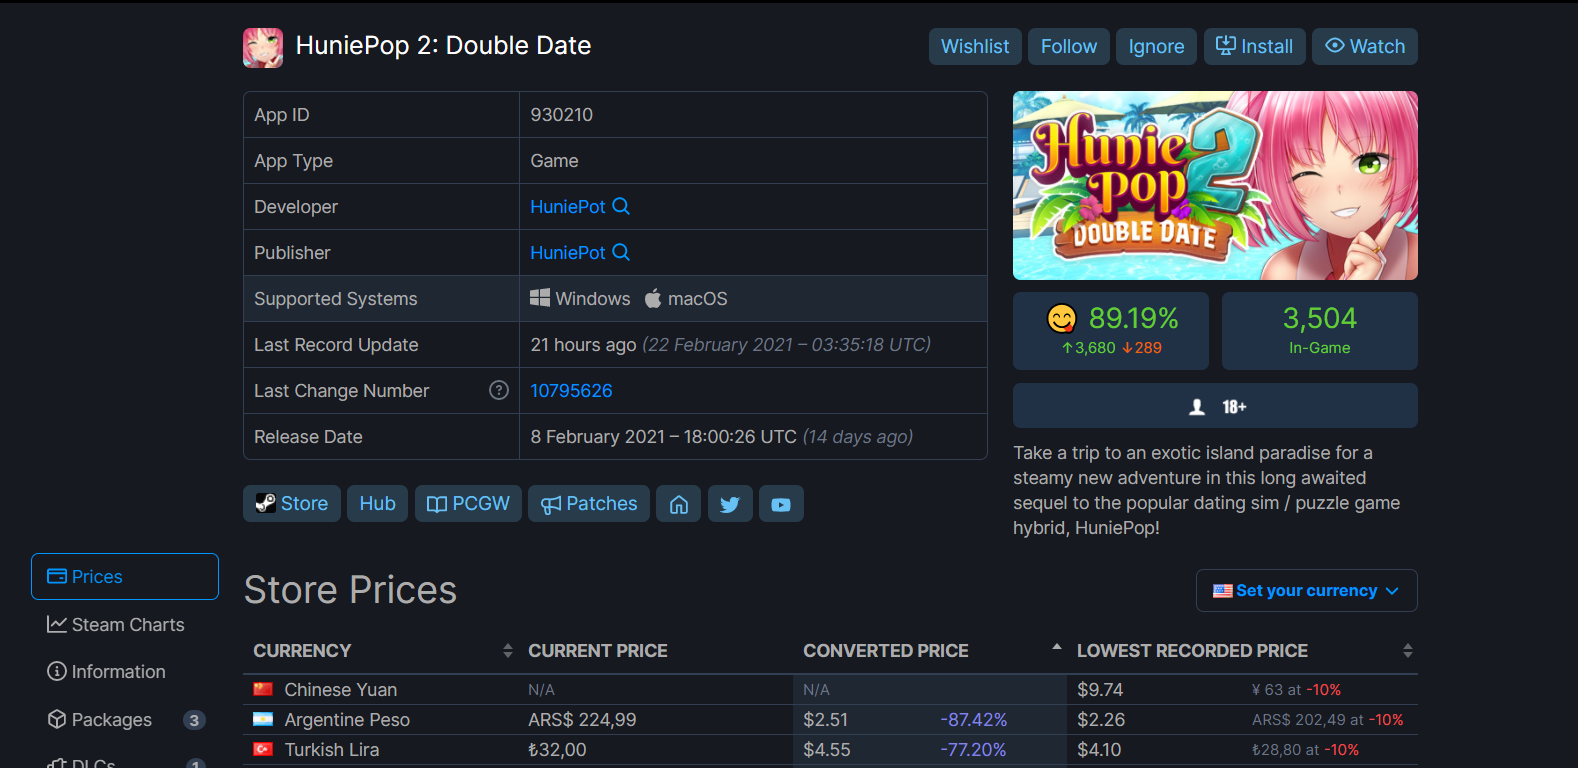
Task: Open the game's homepage via house icon
Action: (679, 504)
